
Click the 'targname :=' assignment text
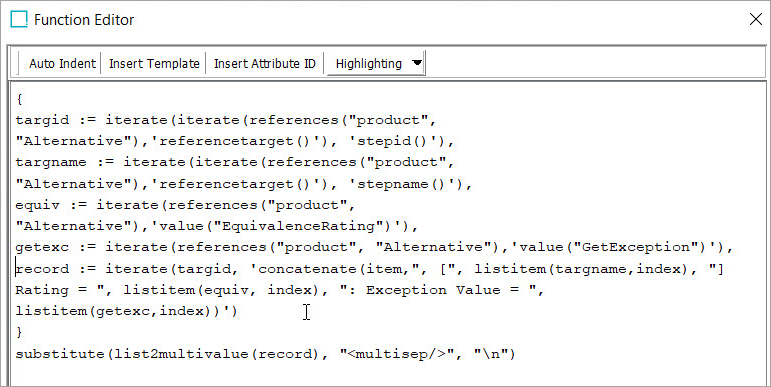(65, 162)
